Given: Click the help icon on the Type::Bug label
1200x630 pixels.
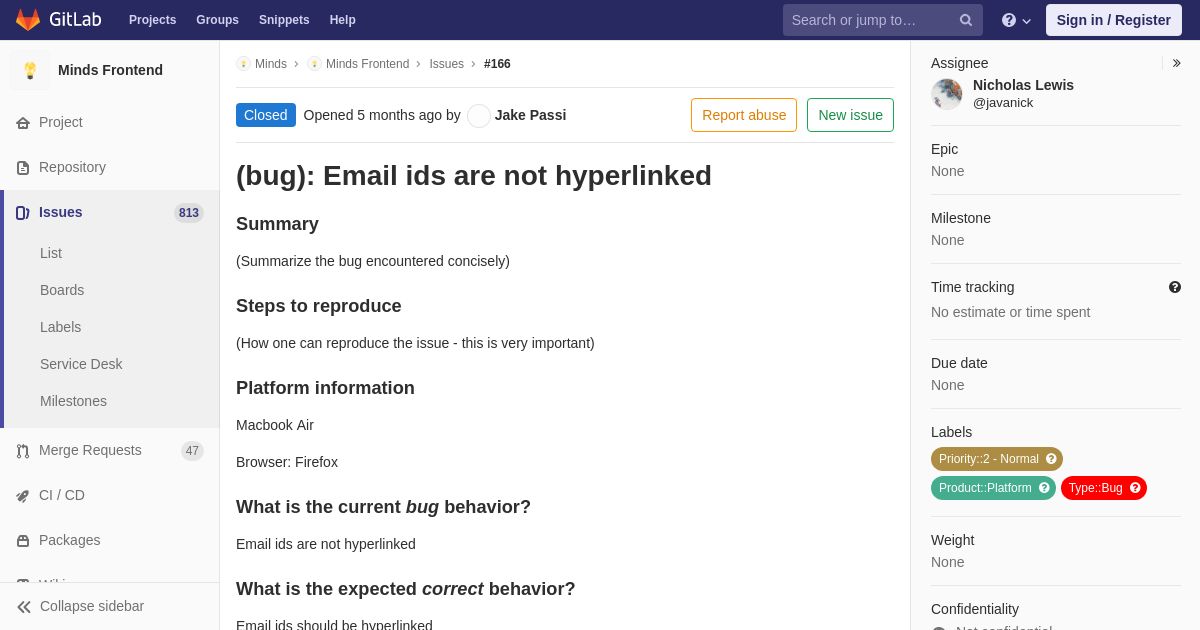Looking at the screenshot, I should tap(1135, 488).
